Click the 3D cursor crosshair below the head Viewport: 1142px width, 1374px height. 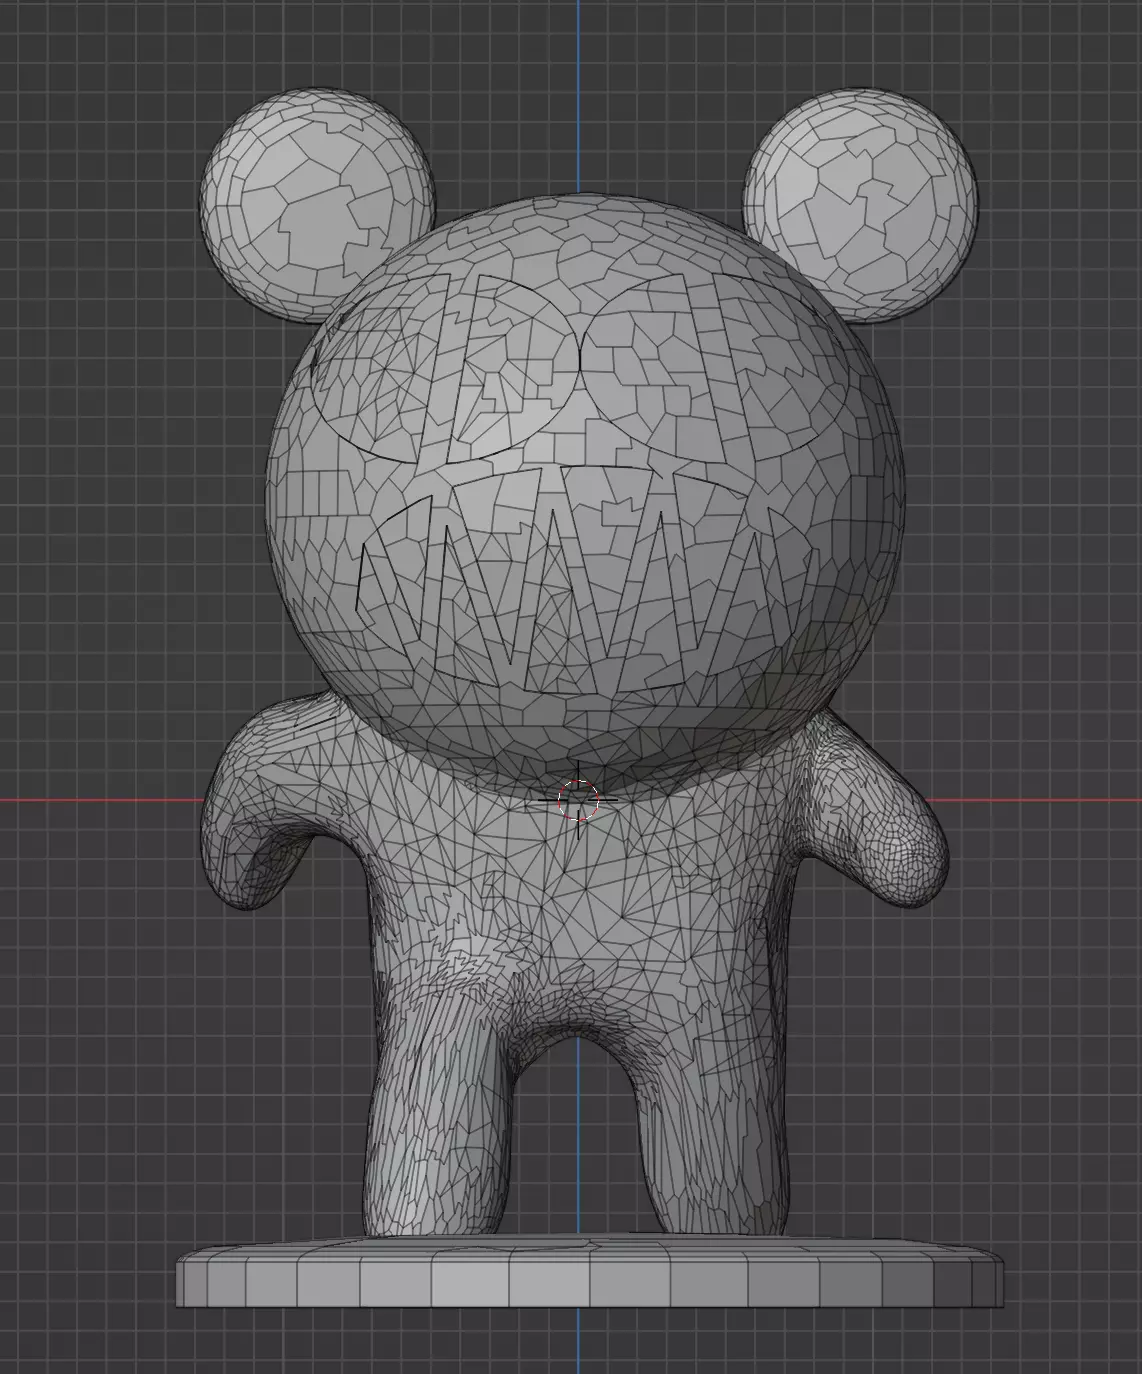point(578,800)
